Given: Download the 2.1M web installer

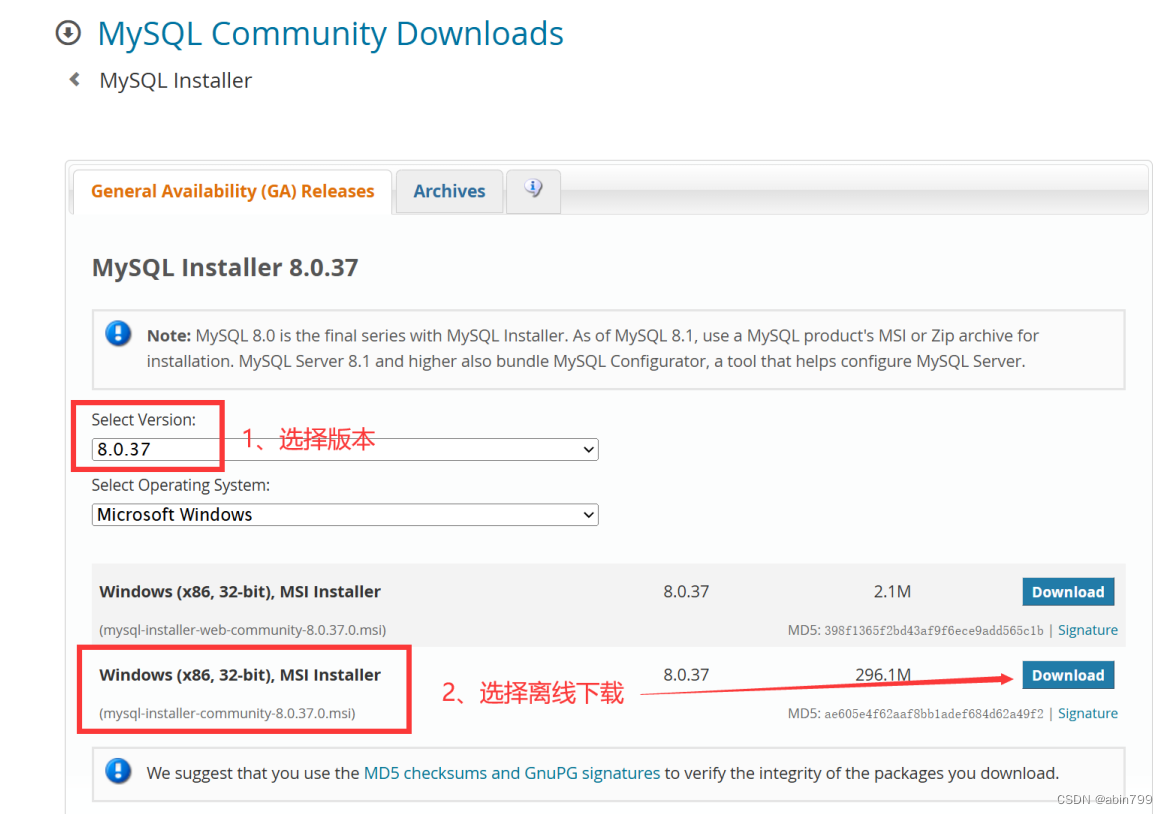Looking at the screenshot, I should [x=1068, y=592].
